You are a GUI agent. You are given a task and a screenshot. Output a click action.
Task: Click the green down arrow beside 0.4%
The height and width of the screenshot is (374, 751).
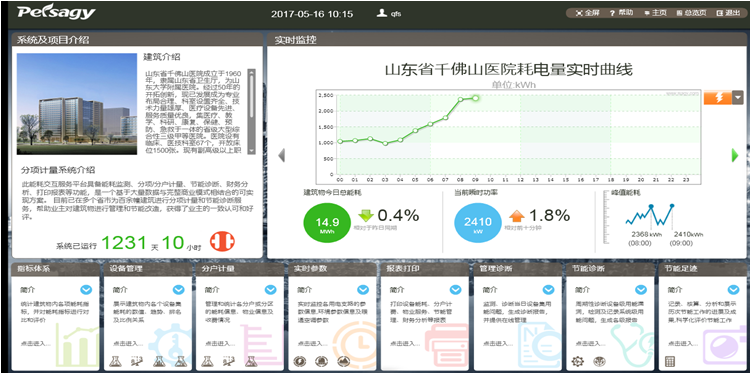click(x=366, y=216)
